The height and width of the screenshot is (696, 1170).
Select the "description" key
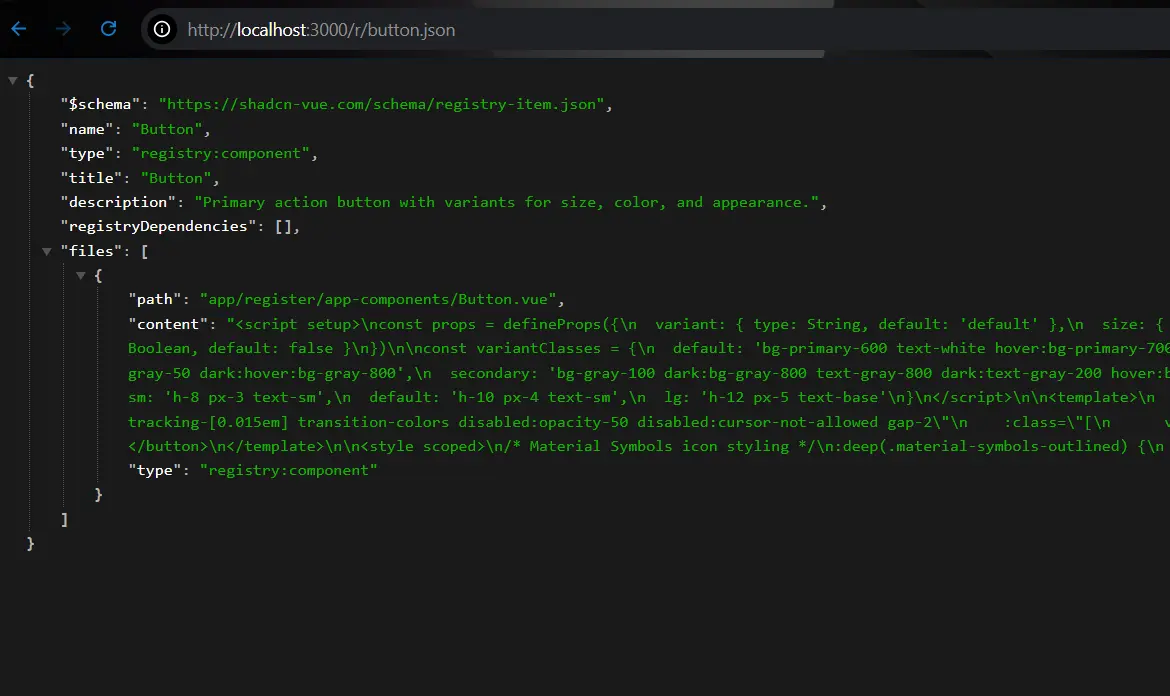click(117, 202)
